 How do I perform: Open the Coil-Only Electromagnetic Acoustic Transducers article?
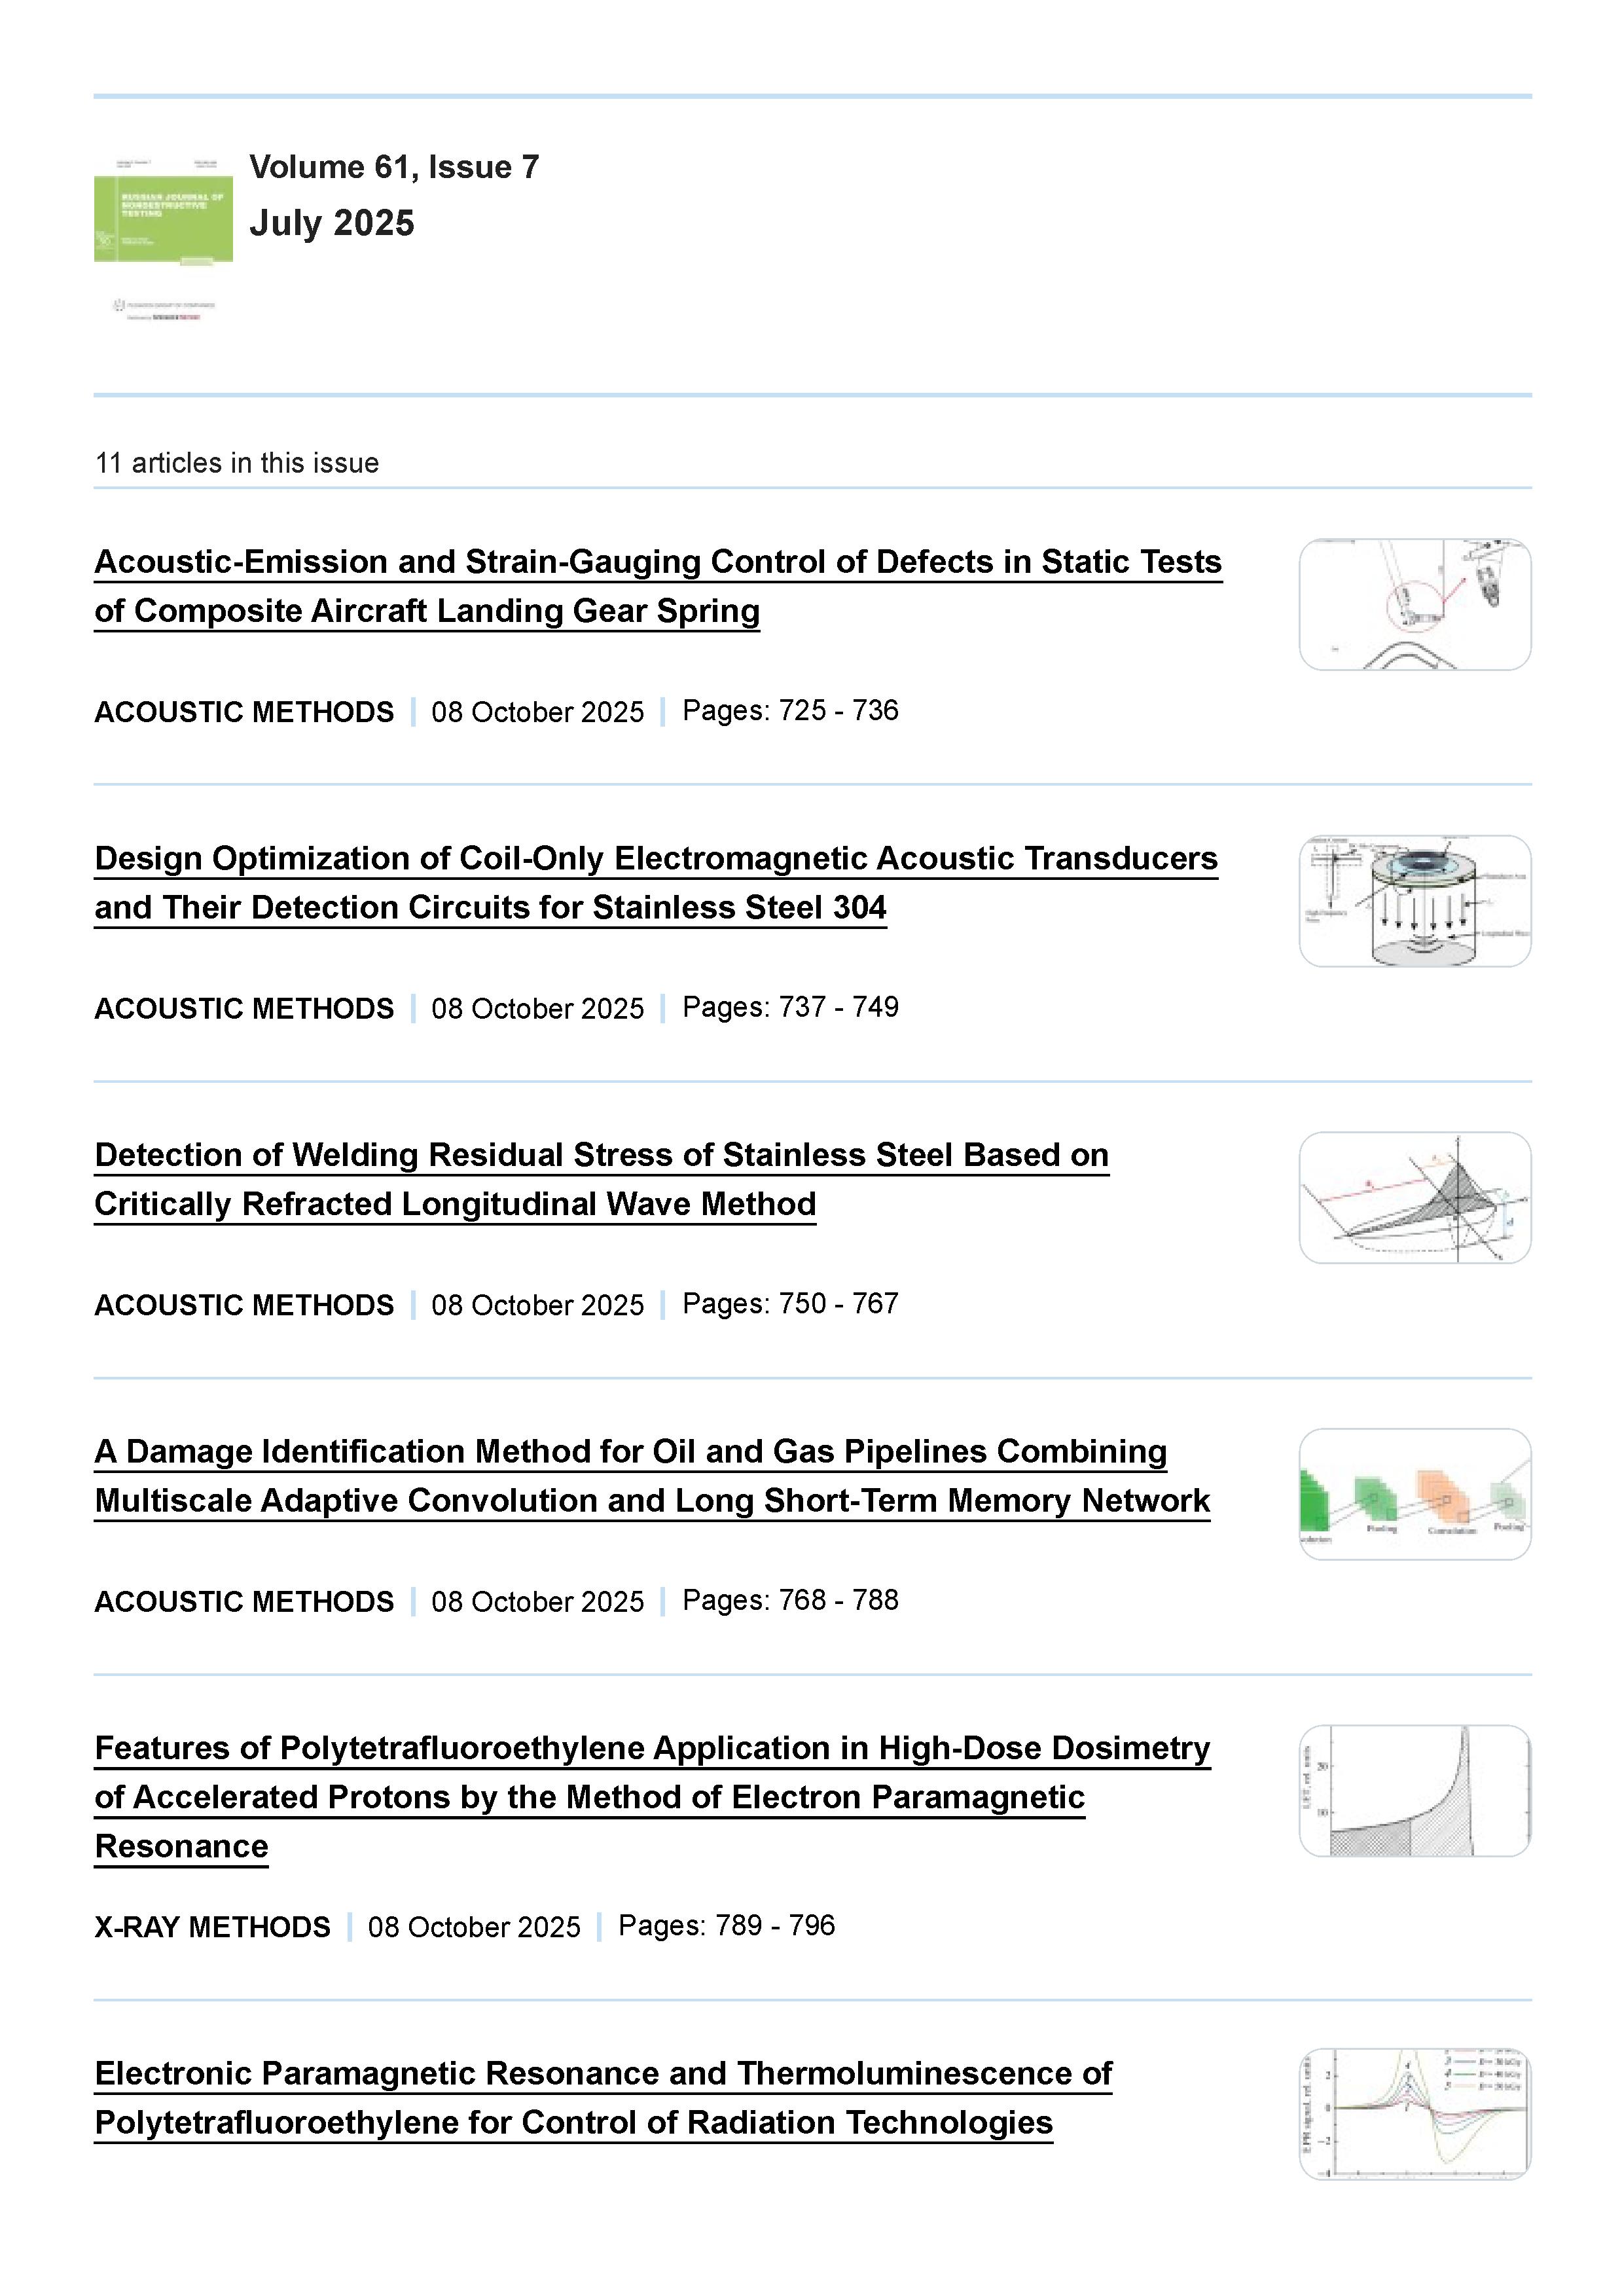(x=655, y=859)
